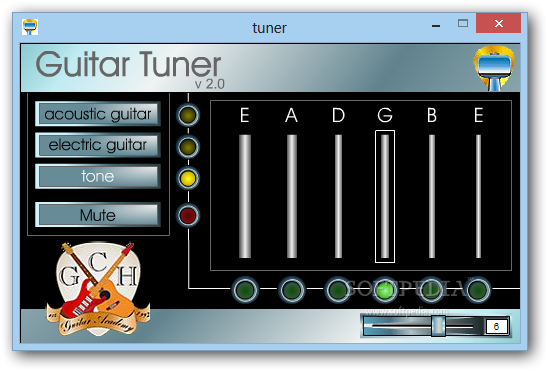
Task: Click the Guitar Tuner title text
Action: click(128, 64)
